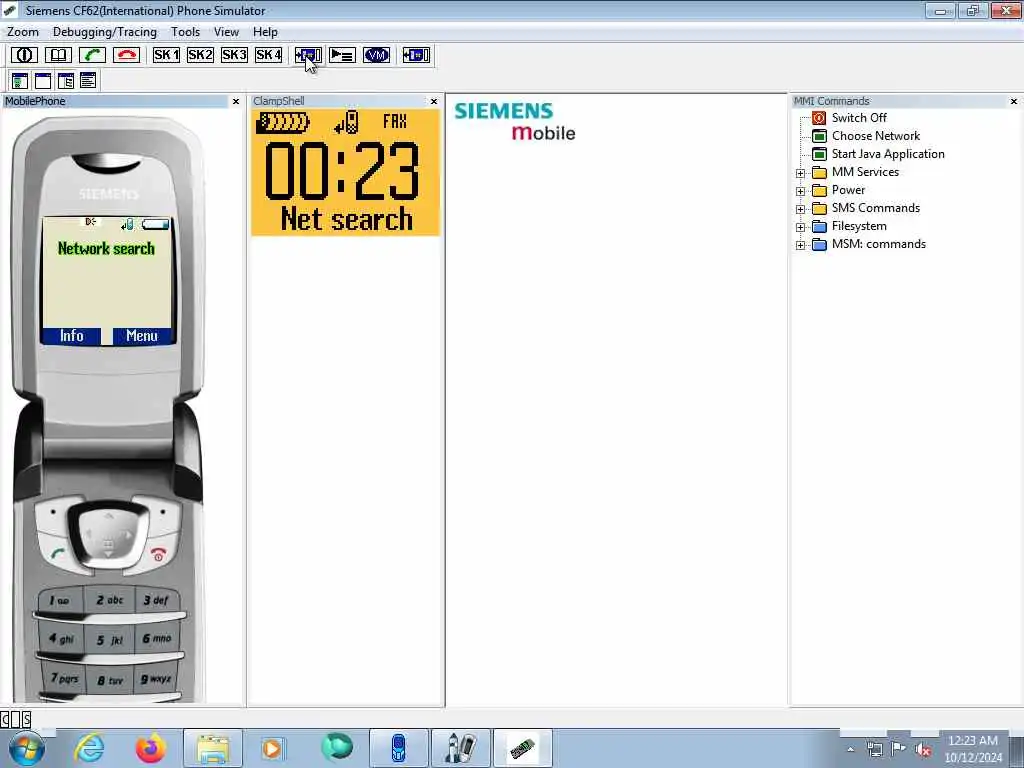Close the MMI Commands panel
This screenshot has height=768, width=1024.
click(1014, 101)
